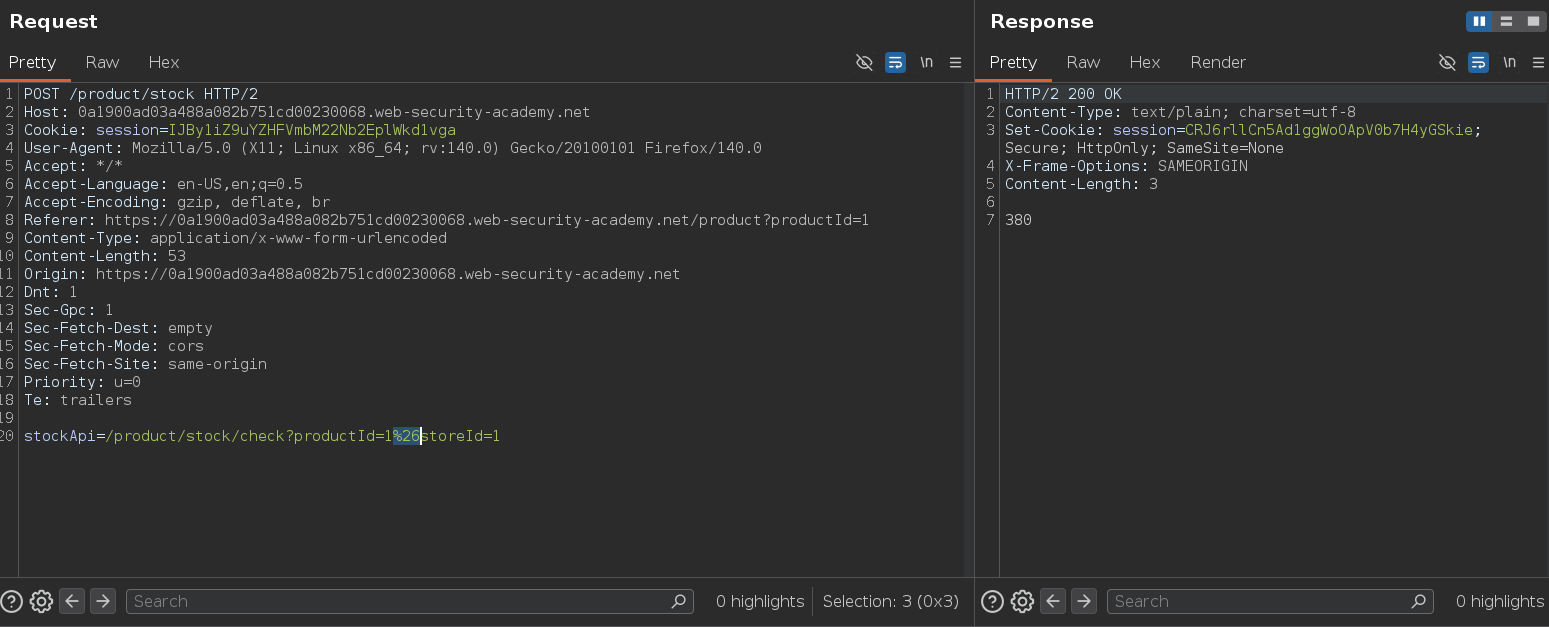The image size is (1549, 627).
Task: Select top-bottom split layout icon
Action: coord(1506,21)
